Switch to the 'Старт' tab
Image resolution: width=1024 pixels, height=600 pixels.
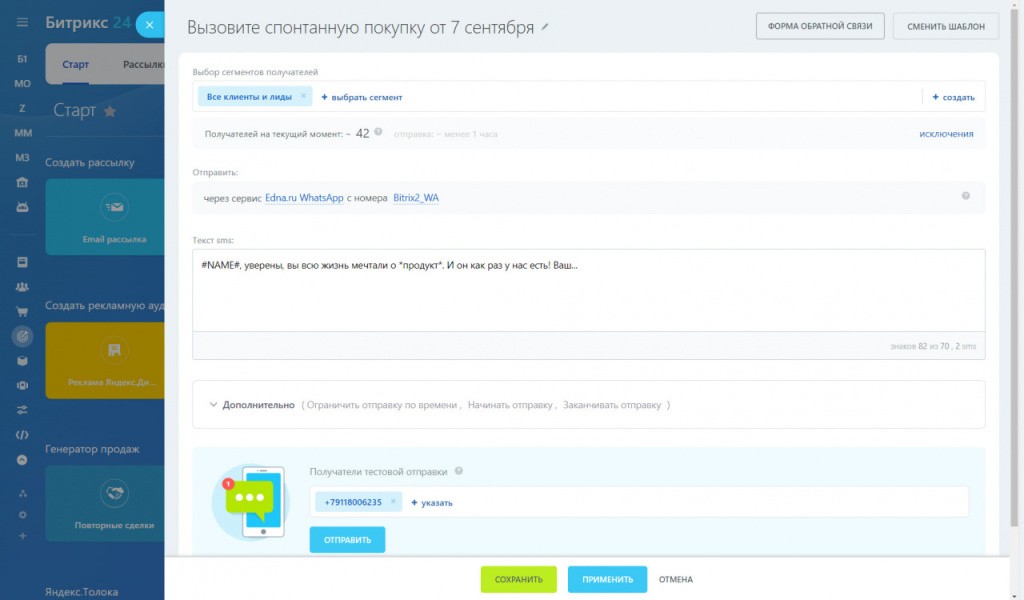click(x=75, y=65)
